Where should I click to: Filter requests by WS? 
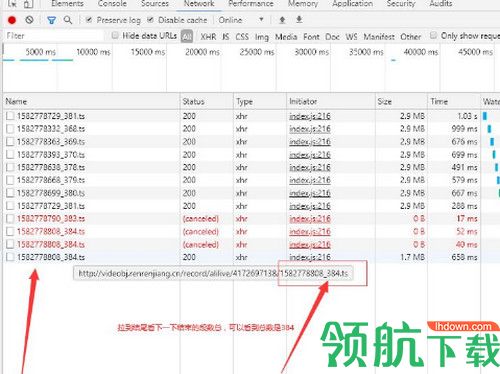351,37
